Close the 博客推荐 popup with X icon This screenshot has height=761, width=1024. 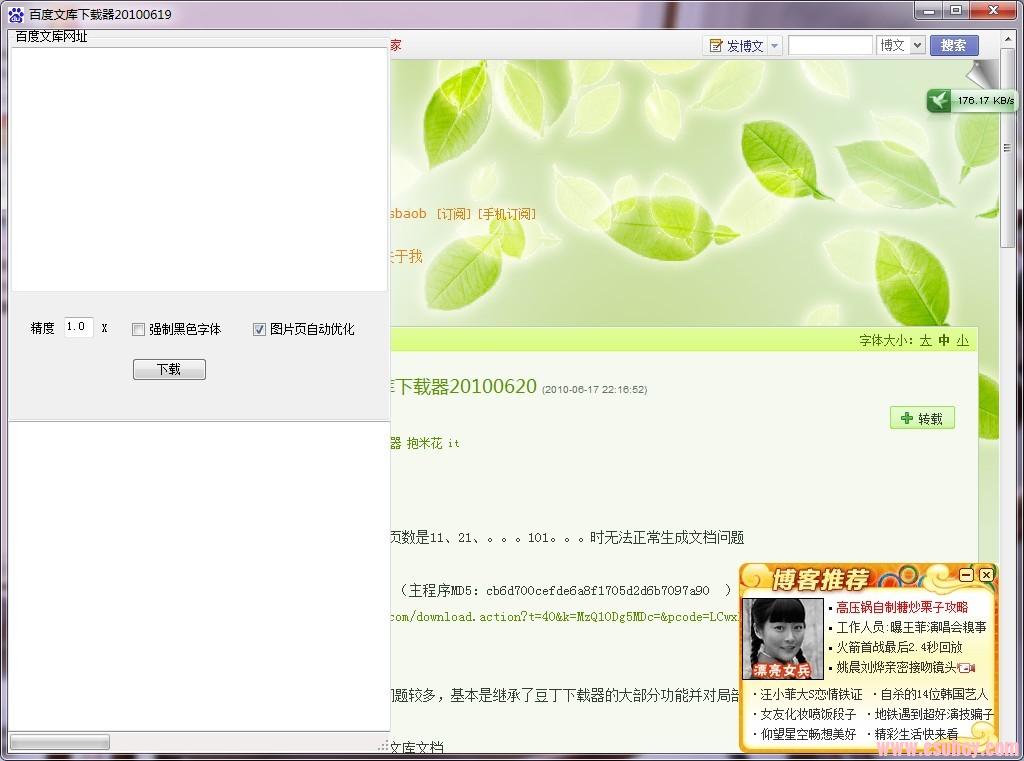986,575
